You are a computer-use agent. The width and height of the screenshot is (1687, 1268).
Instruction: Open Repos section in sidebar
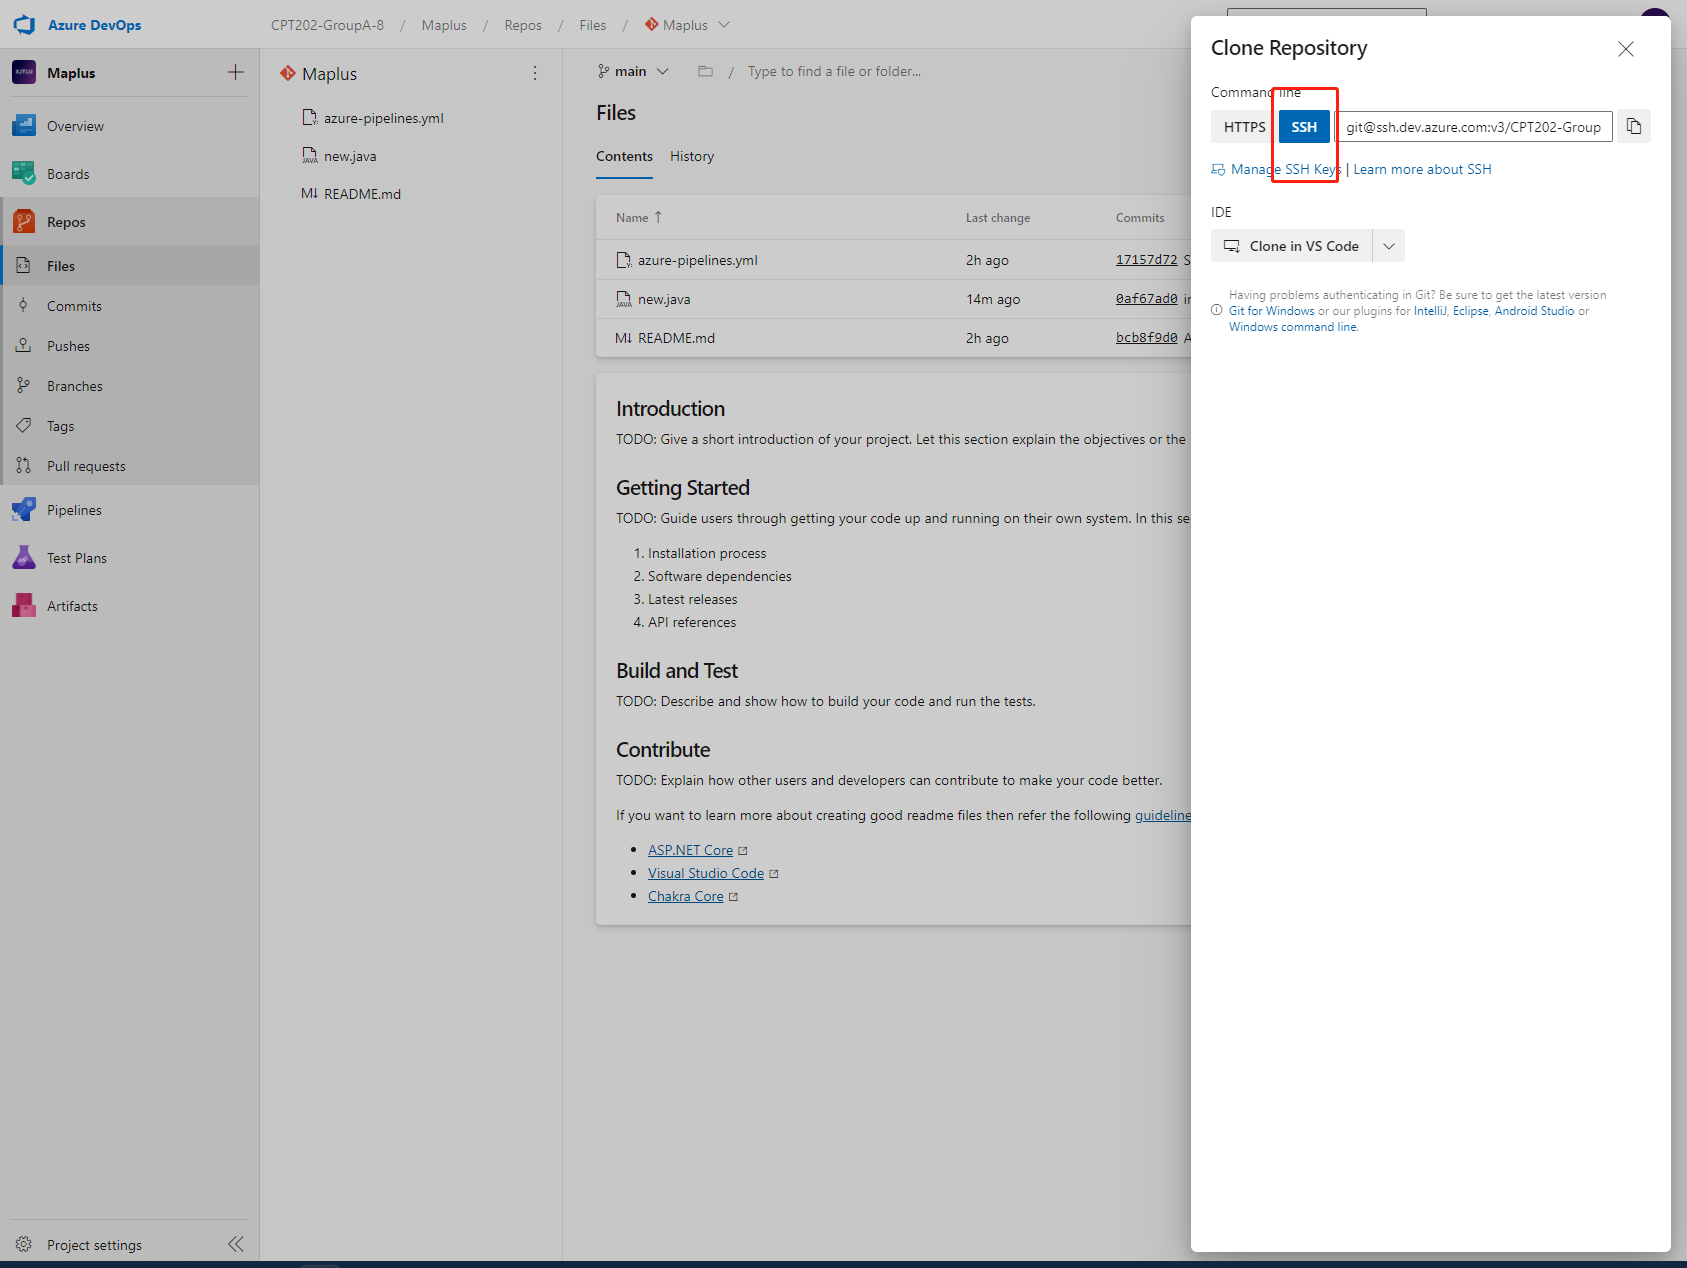click(x=66, y=222)
